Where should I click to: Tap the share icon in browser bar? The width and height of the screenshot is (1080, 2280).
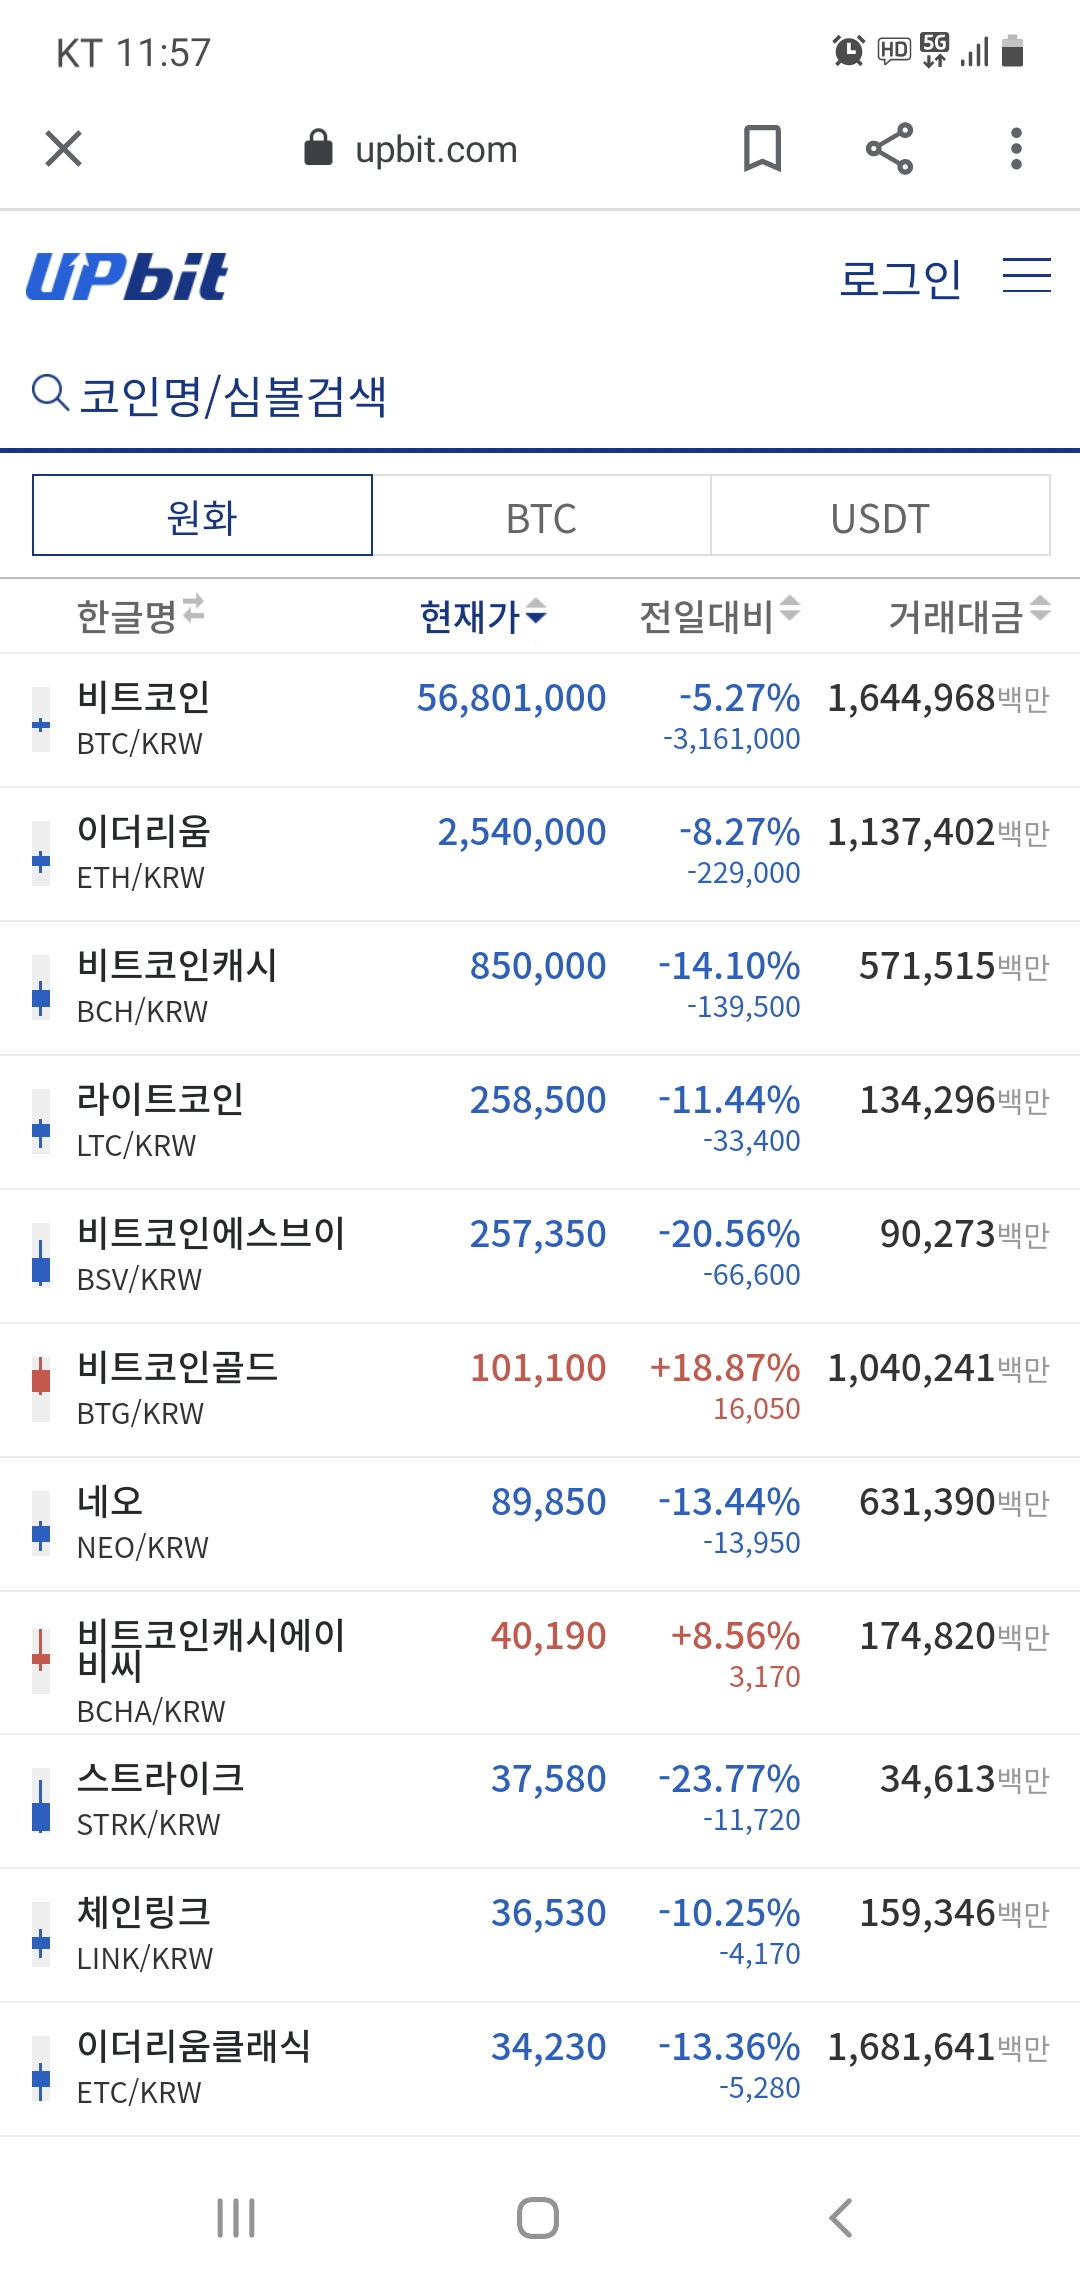click(889, 149)
